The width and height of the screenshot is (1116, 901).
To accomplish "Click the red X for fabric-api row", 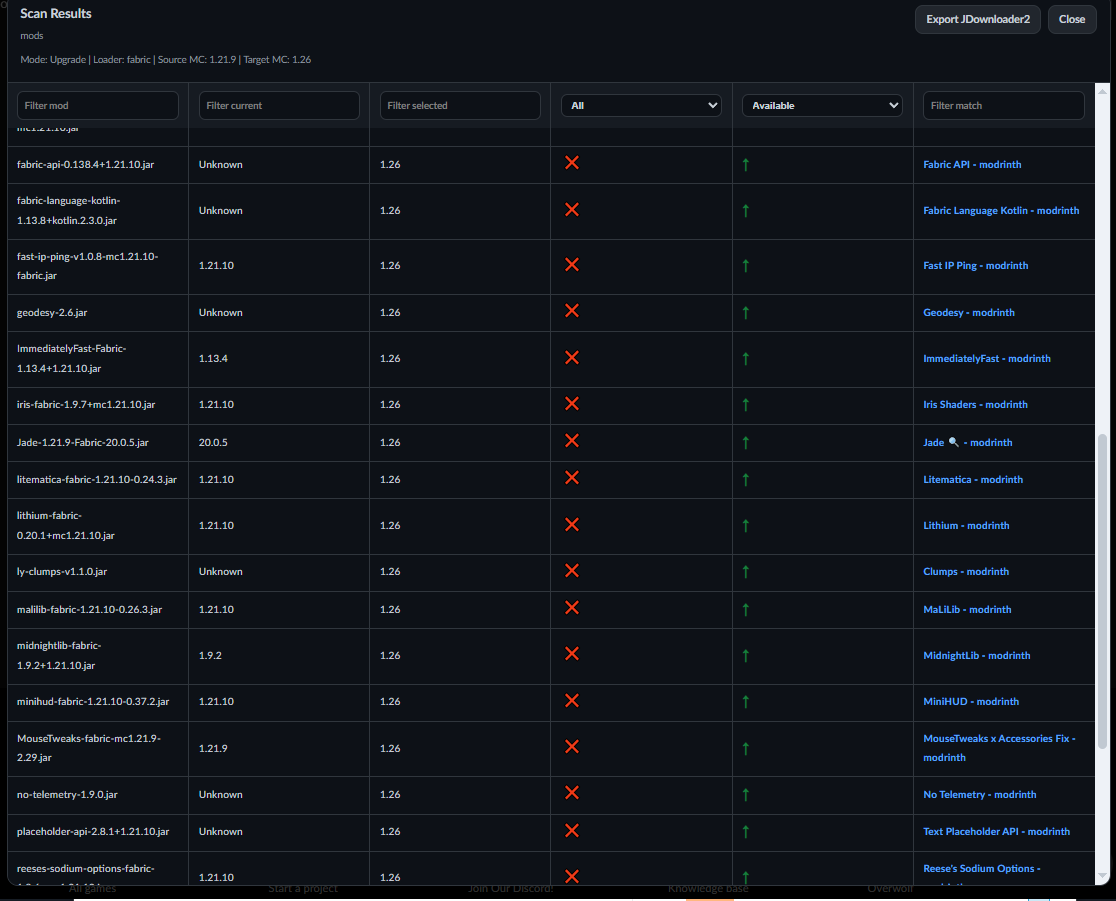I will click(572, 163).
